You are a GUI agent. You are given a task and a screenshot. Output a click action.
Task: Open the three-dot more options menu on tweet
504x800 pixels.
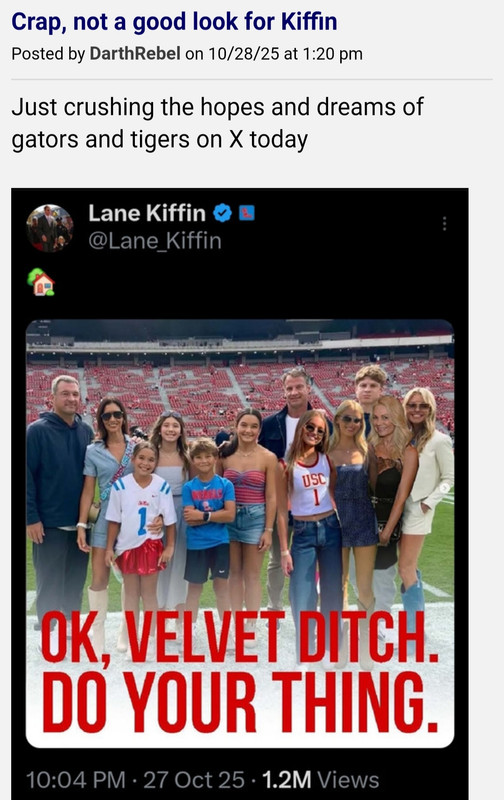point(444,223)
